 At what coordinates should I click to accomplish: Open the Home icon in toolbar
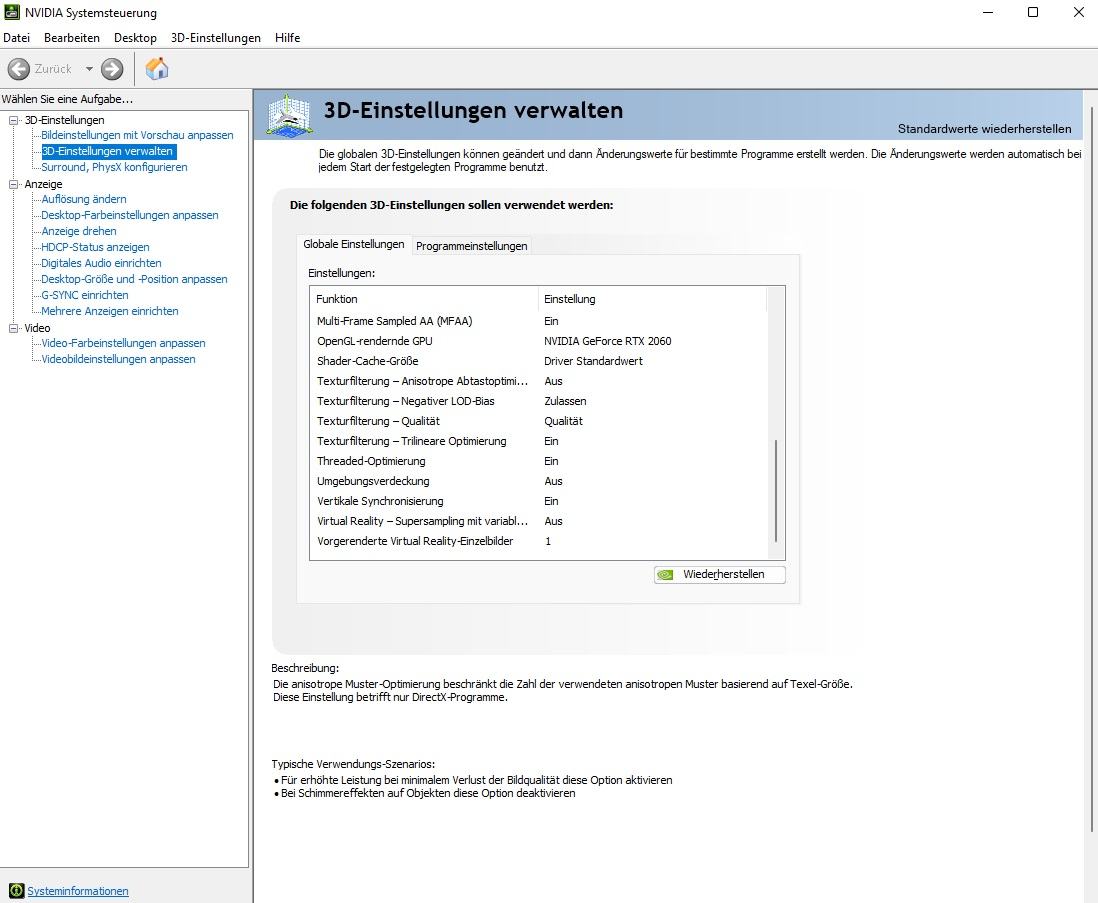coord(157,69)
